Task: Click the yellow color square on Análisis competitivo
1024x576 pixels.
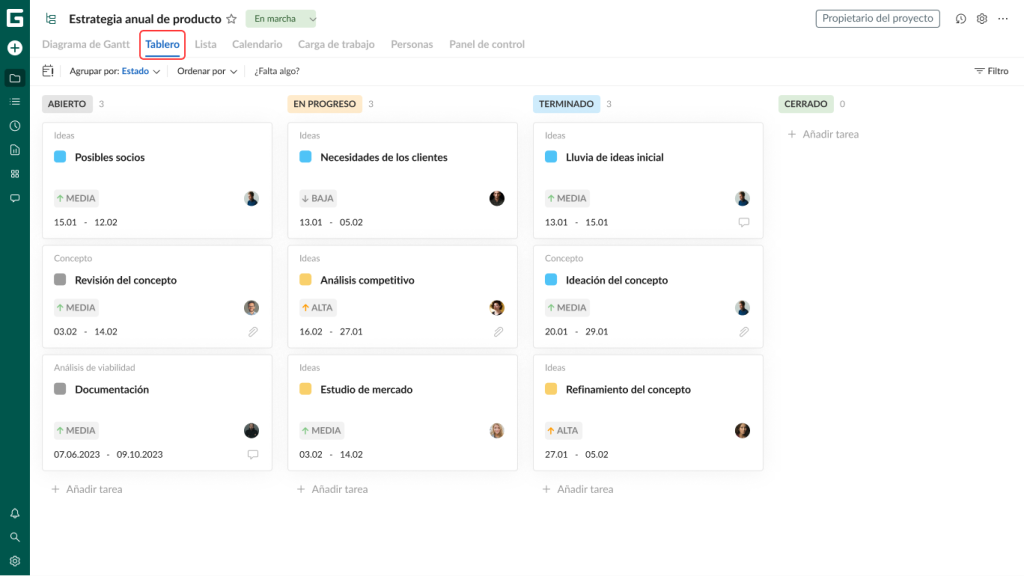Action: (306, 280)
